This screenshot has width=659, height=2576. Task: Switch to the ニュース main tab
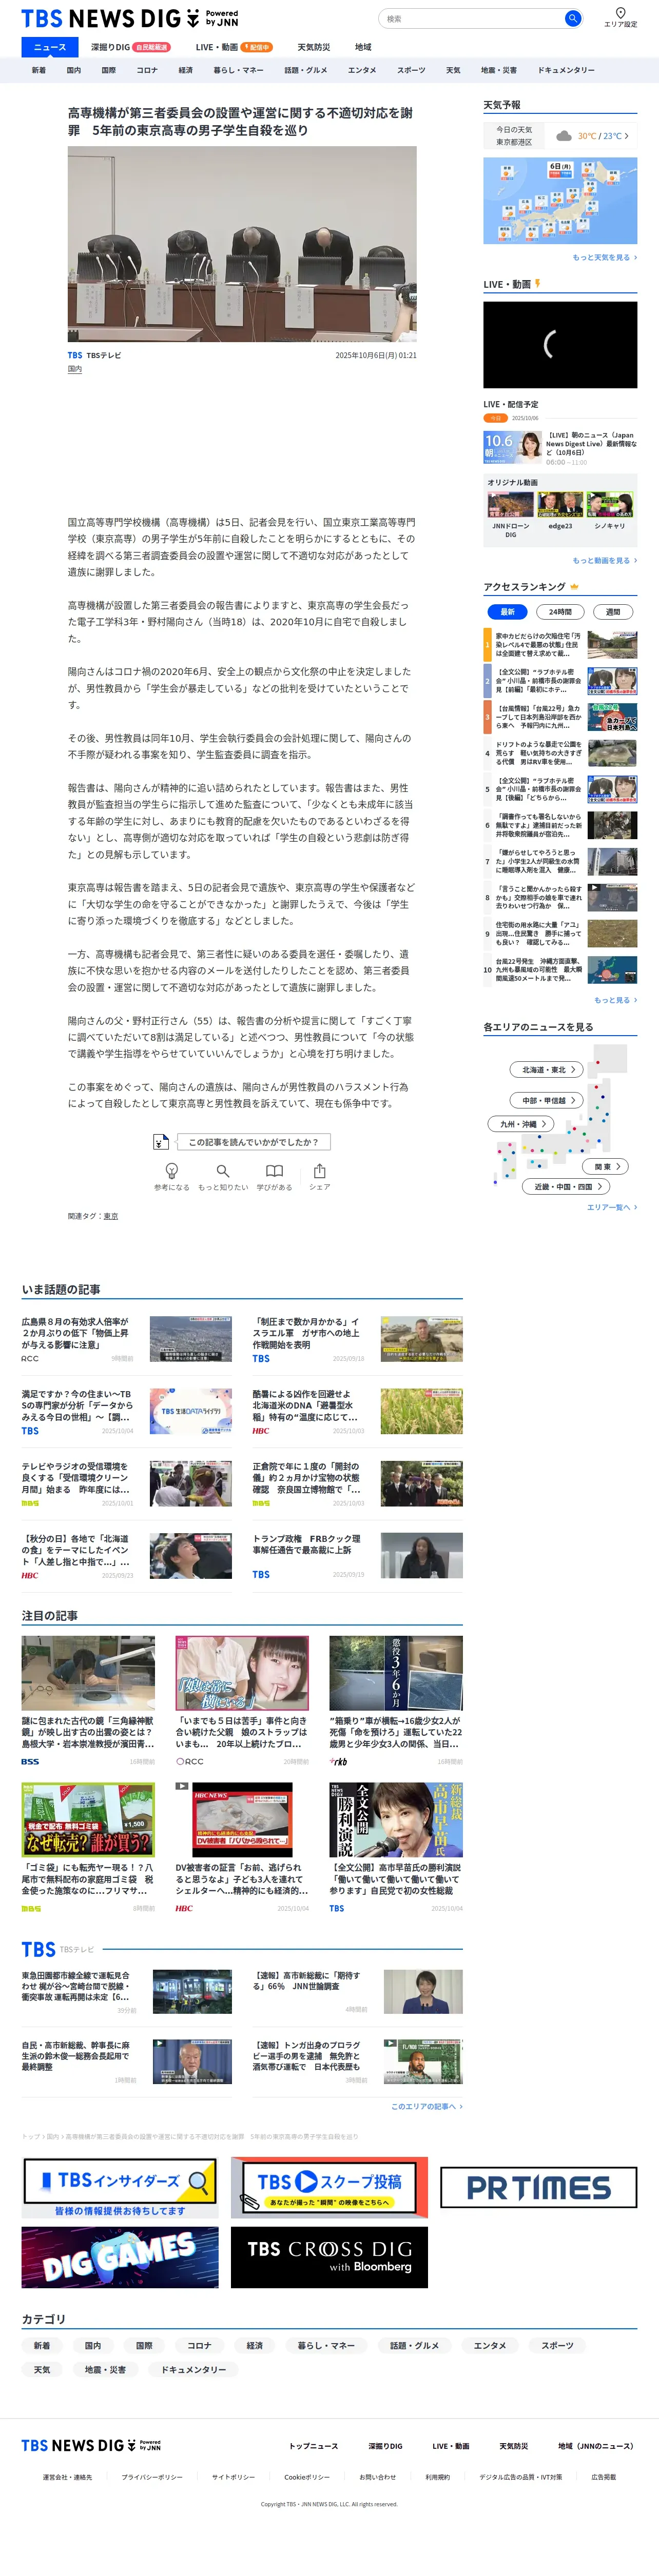49,47
